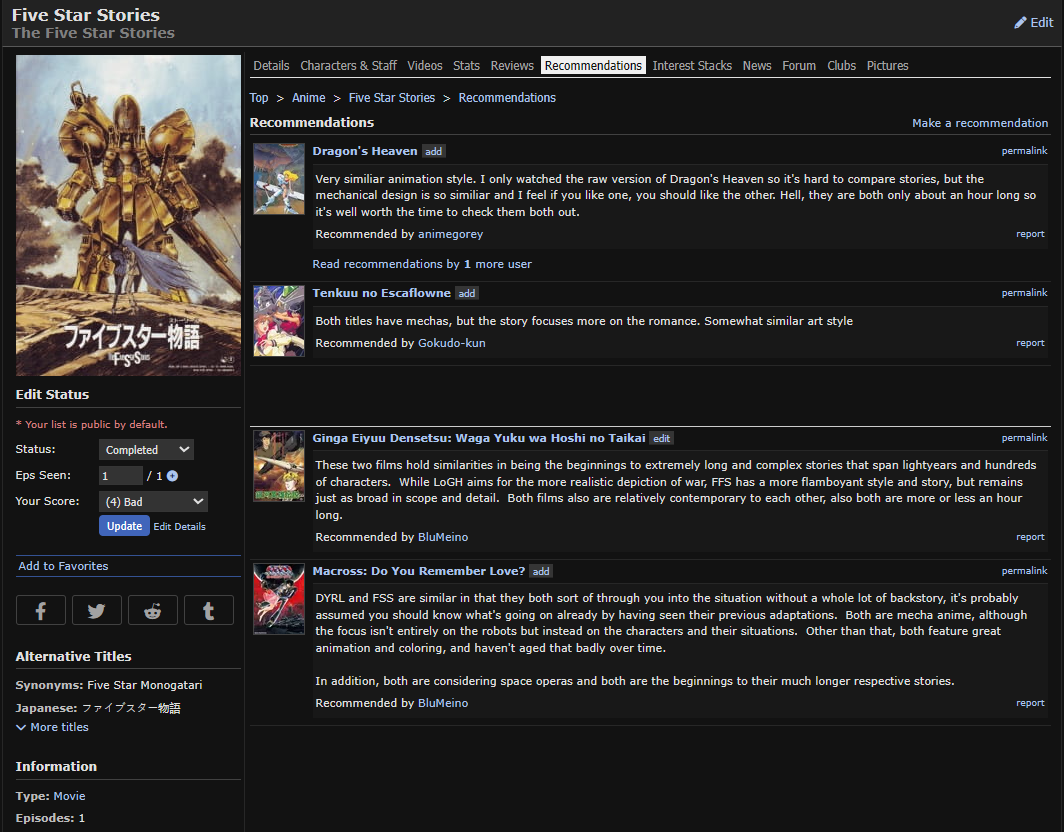Click permalink for Dragon's Heaven recommendation
Image resolution: width=1064 pixels, height=832 pixels.
click(x=1024, y=151)
